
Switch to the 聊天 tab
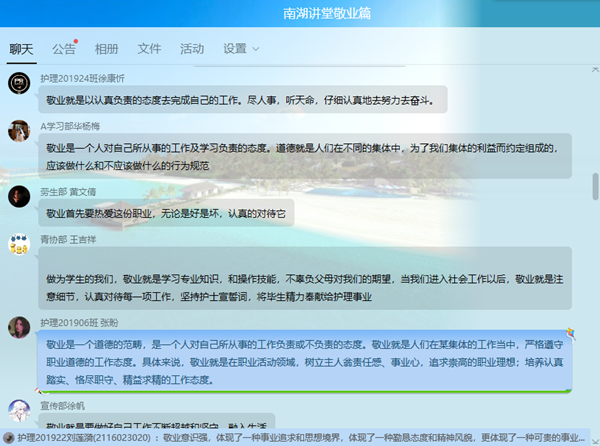21,48
